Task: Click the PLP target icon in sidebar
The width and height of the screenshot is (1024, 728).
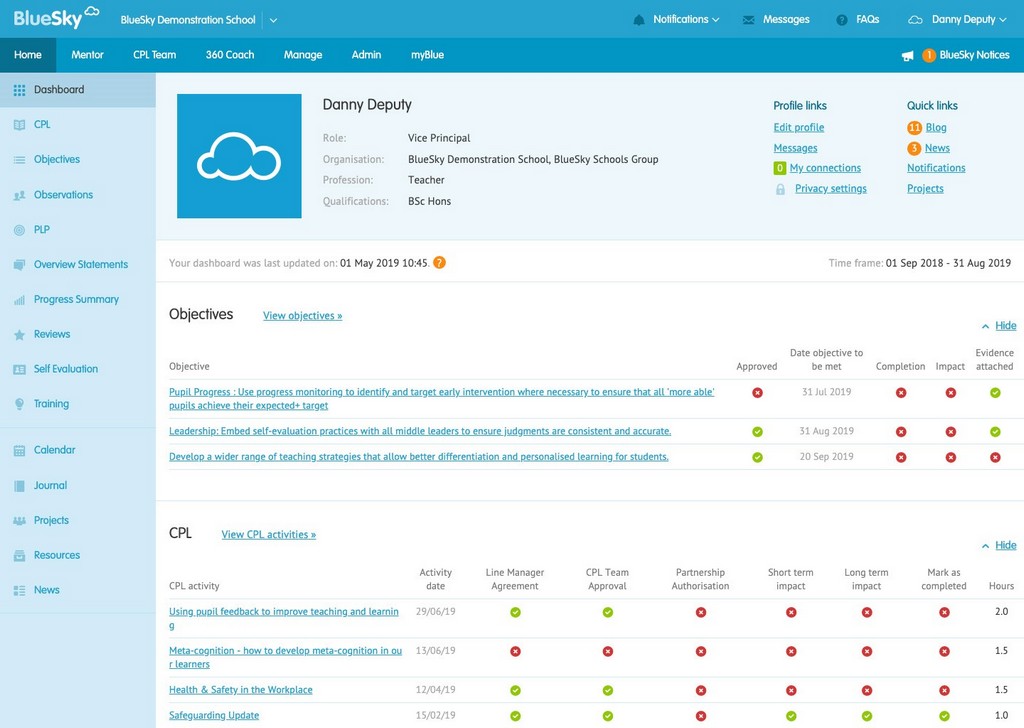Action: coord(20,230)
